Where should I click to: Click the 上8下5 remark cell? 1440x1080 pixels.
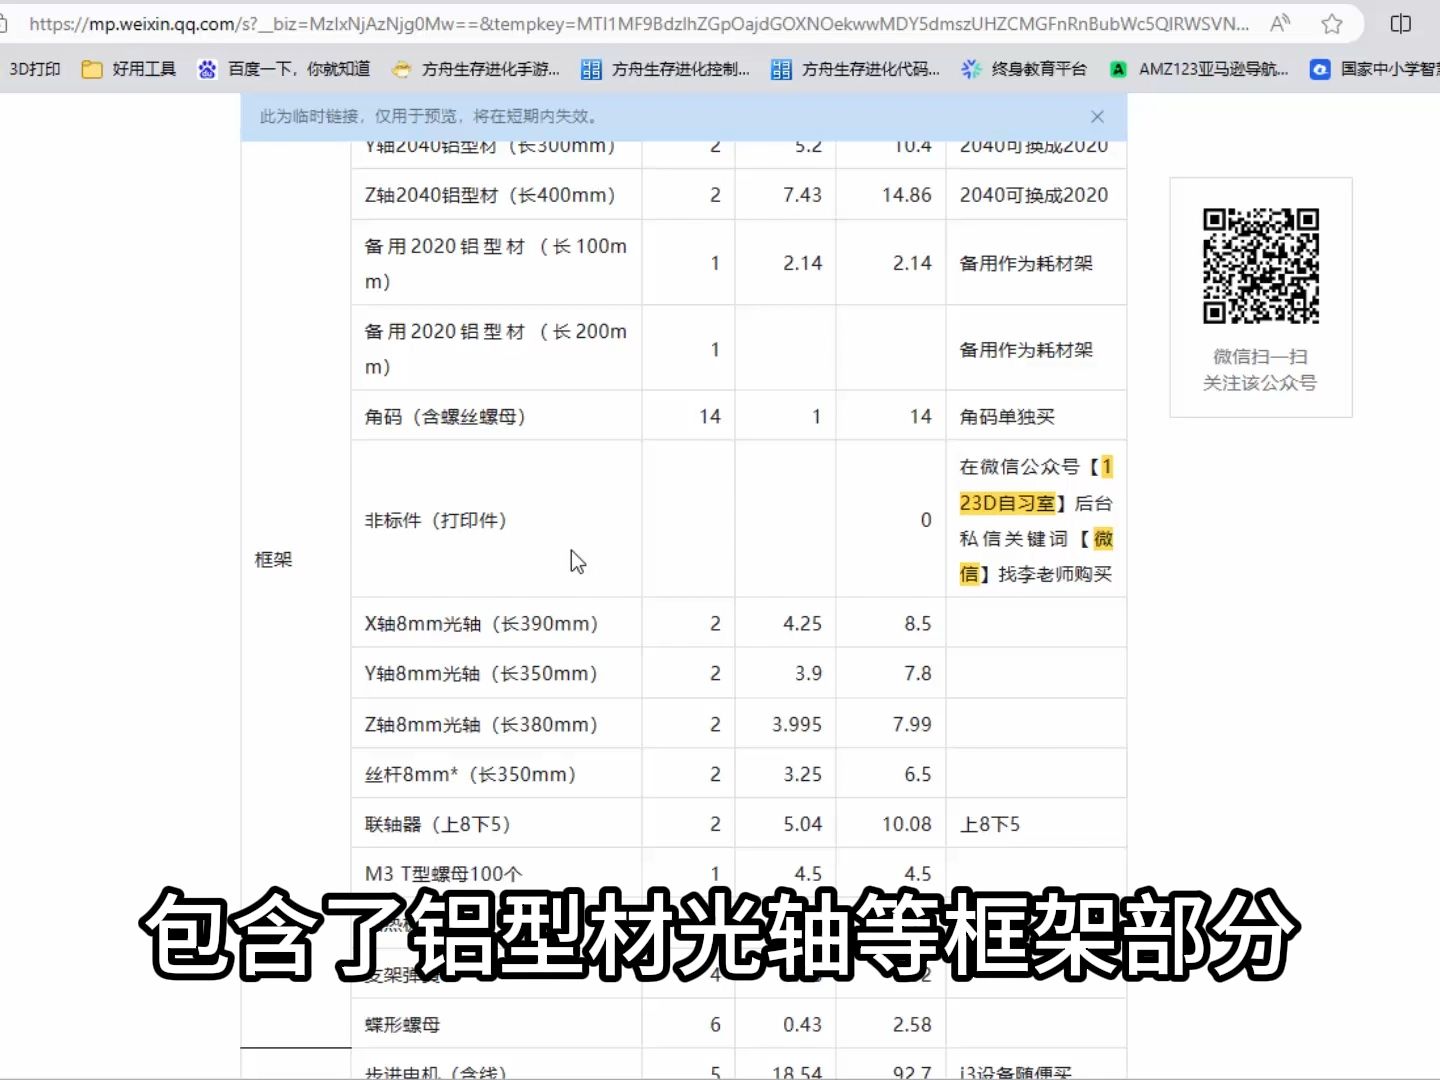1036,824
